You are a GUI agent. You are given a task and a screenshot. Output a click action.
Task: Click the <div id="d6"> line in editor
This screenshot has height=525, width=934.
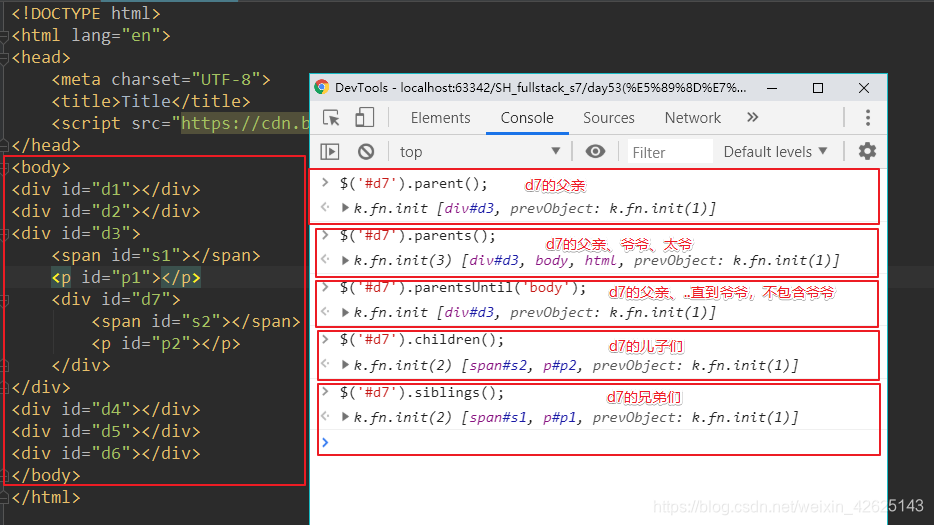tap(106, 453)
